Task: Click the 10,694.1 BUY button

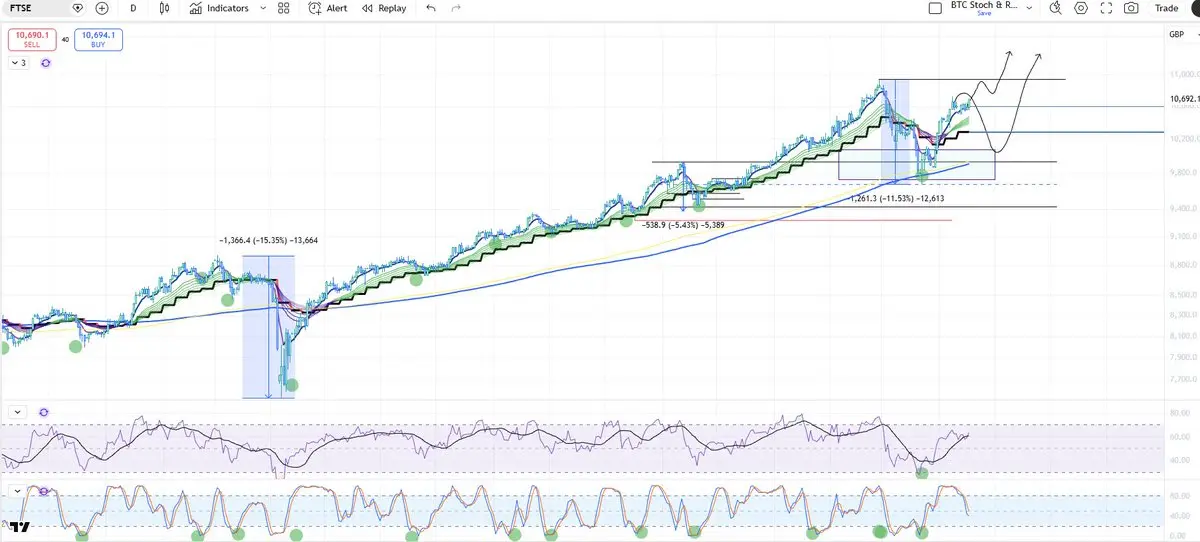Action: (98, 40)
